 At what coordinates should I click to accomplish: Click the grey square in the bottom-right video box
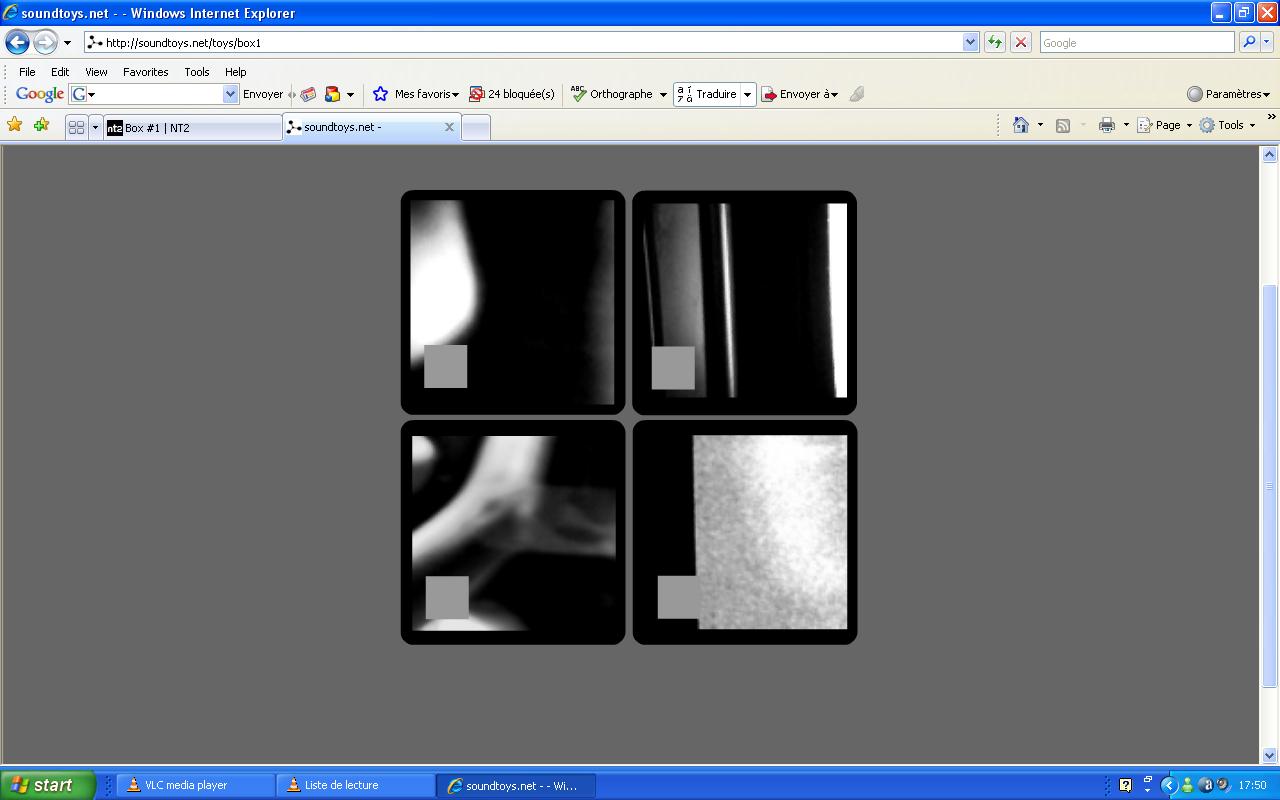pyautogui.click(x=679, y=597)
